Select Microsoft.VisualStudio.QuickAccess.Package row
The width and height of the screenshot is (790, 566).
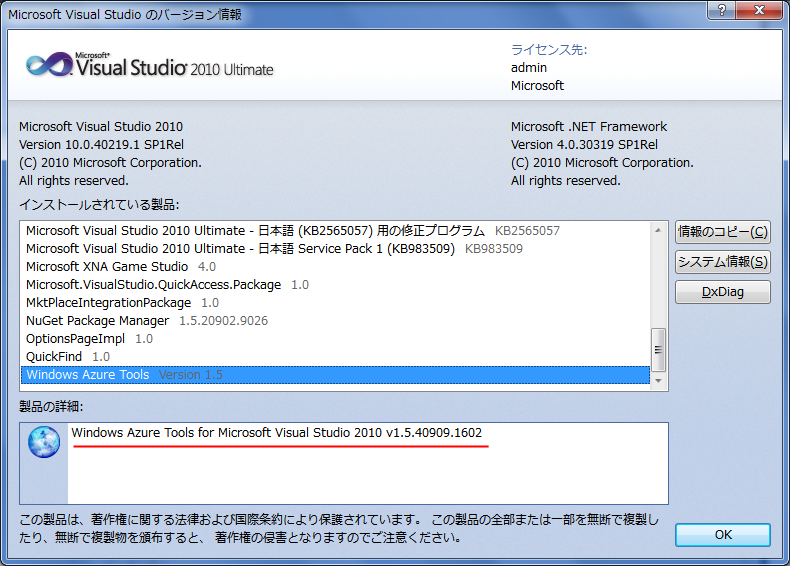335,285
